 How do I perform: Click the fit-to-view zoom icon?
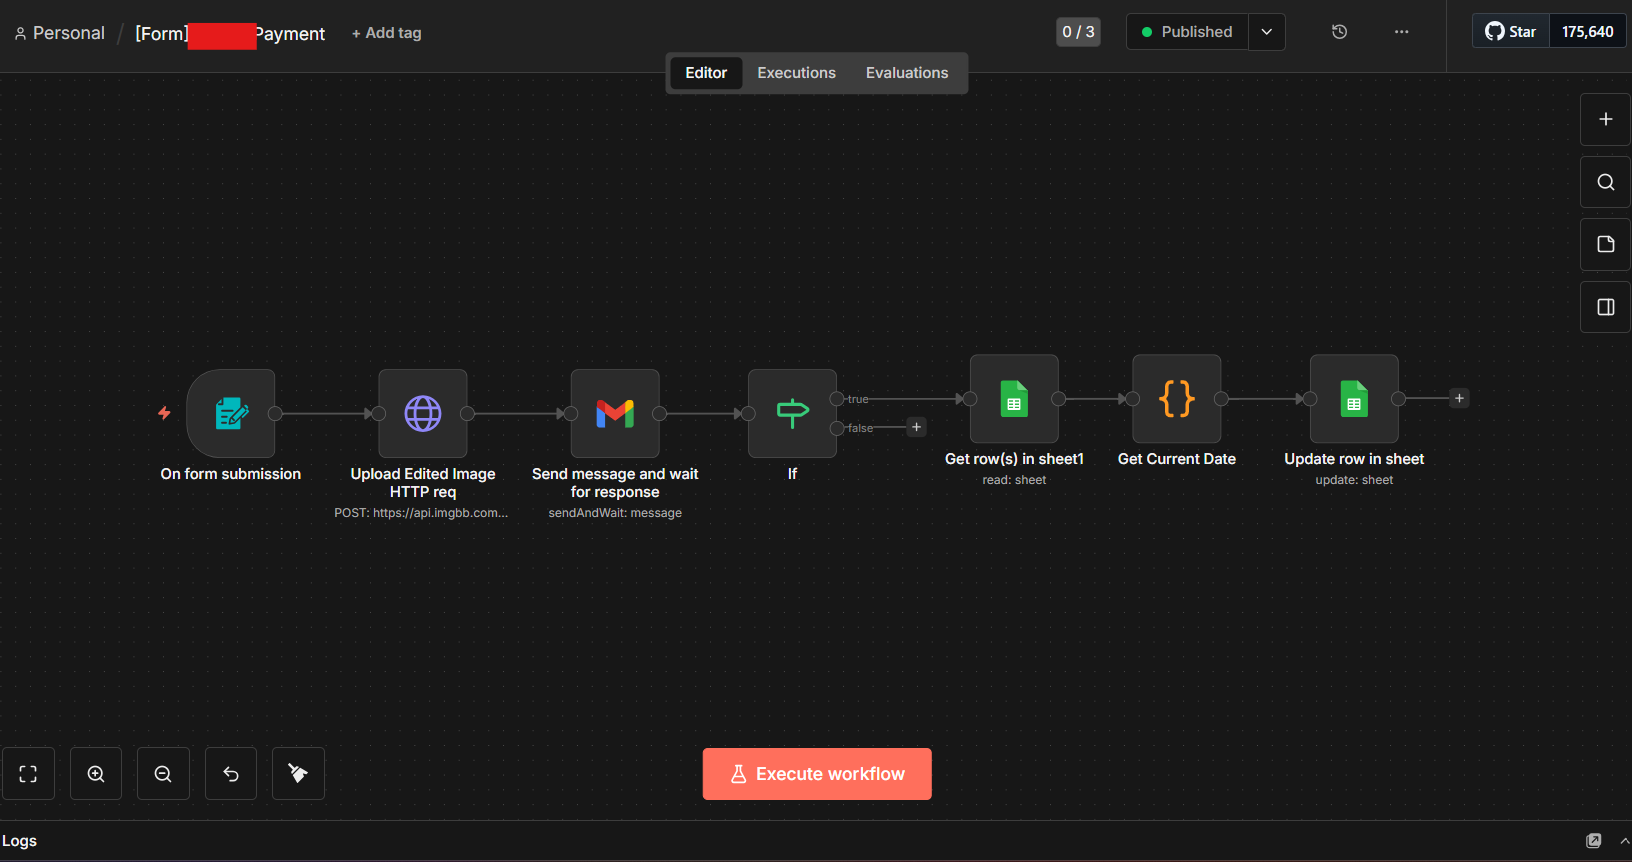28,773
